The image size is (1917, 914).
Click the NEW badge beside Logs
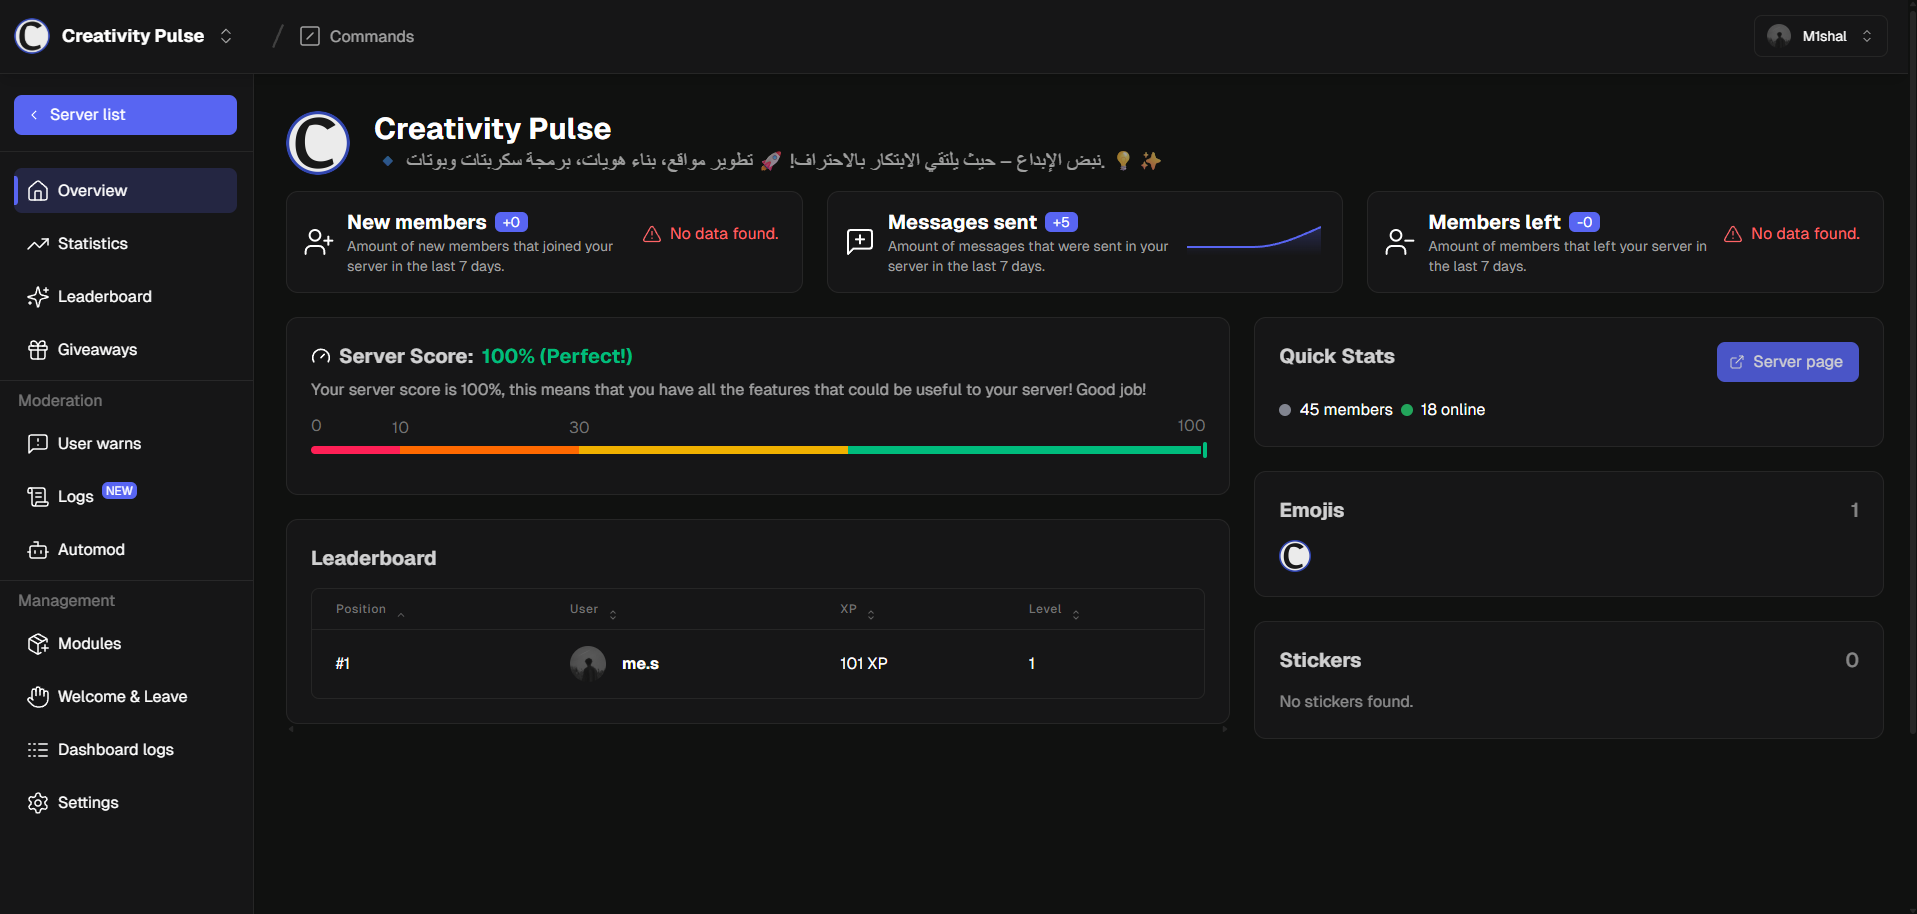(x=119, y=491)
